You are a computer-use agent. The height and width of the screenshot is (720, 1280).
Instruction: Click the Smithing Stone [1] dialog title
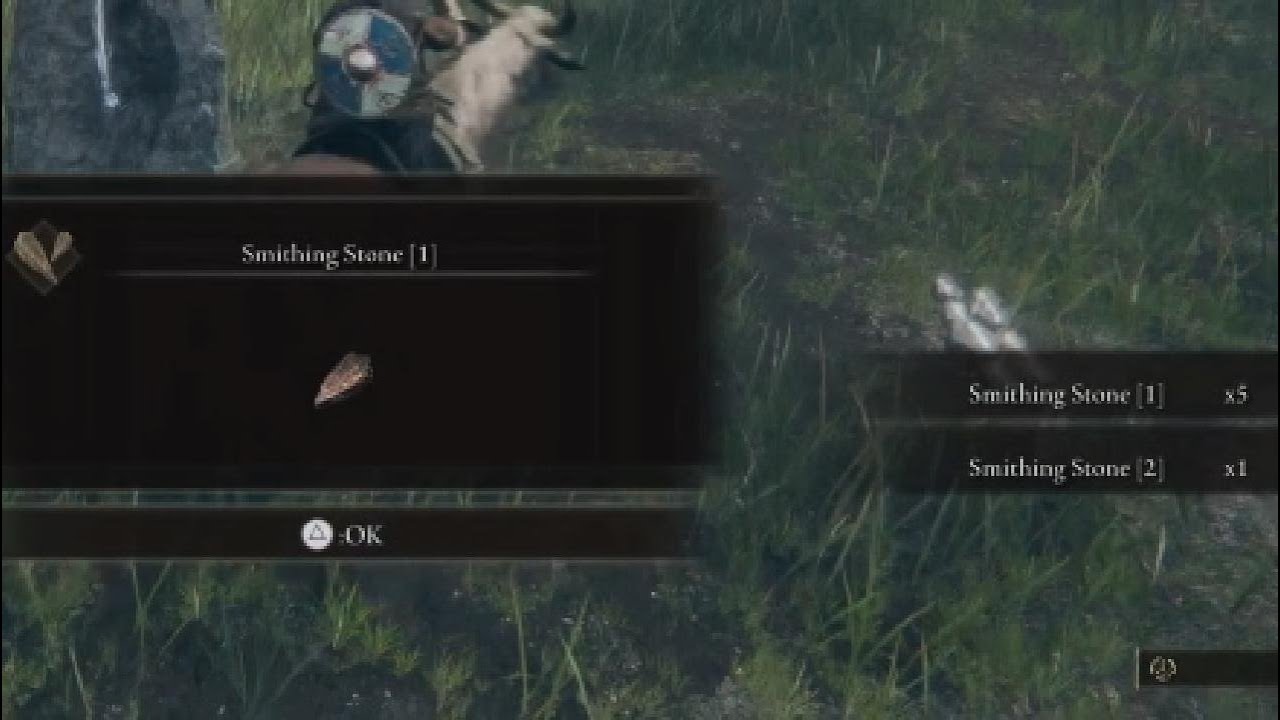click(x=339, y=254)
